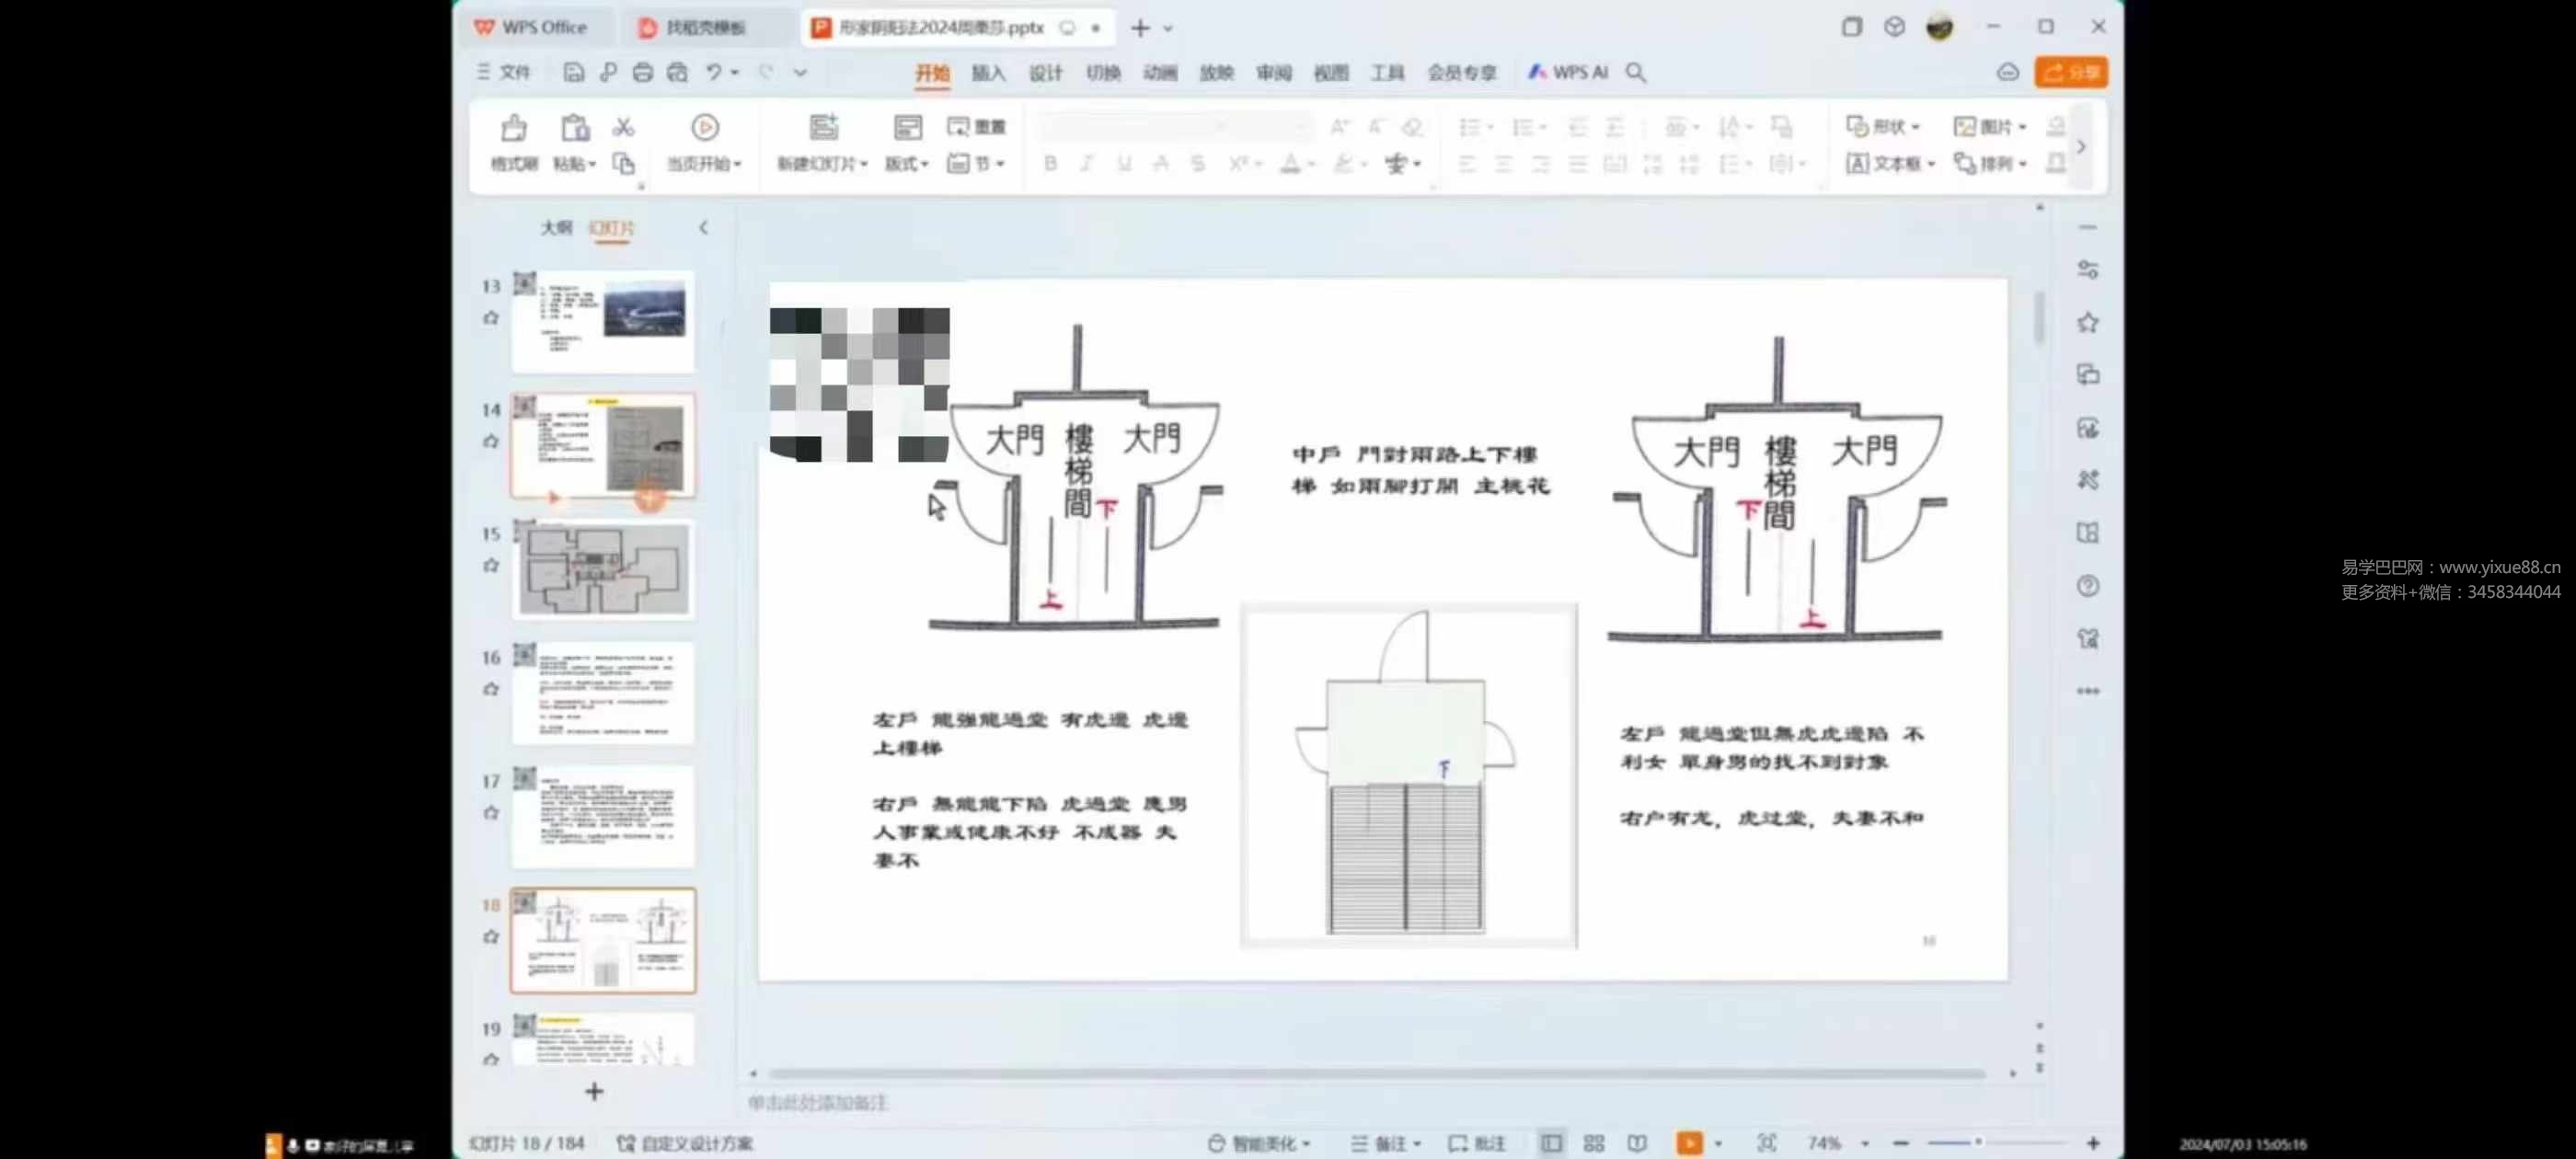Viewport: 2576px width, 1159px height.
Task: Expand the layout (版式) dropdown
Action: [923, 164]
